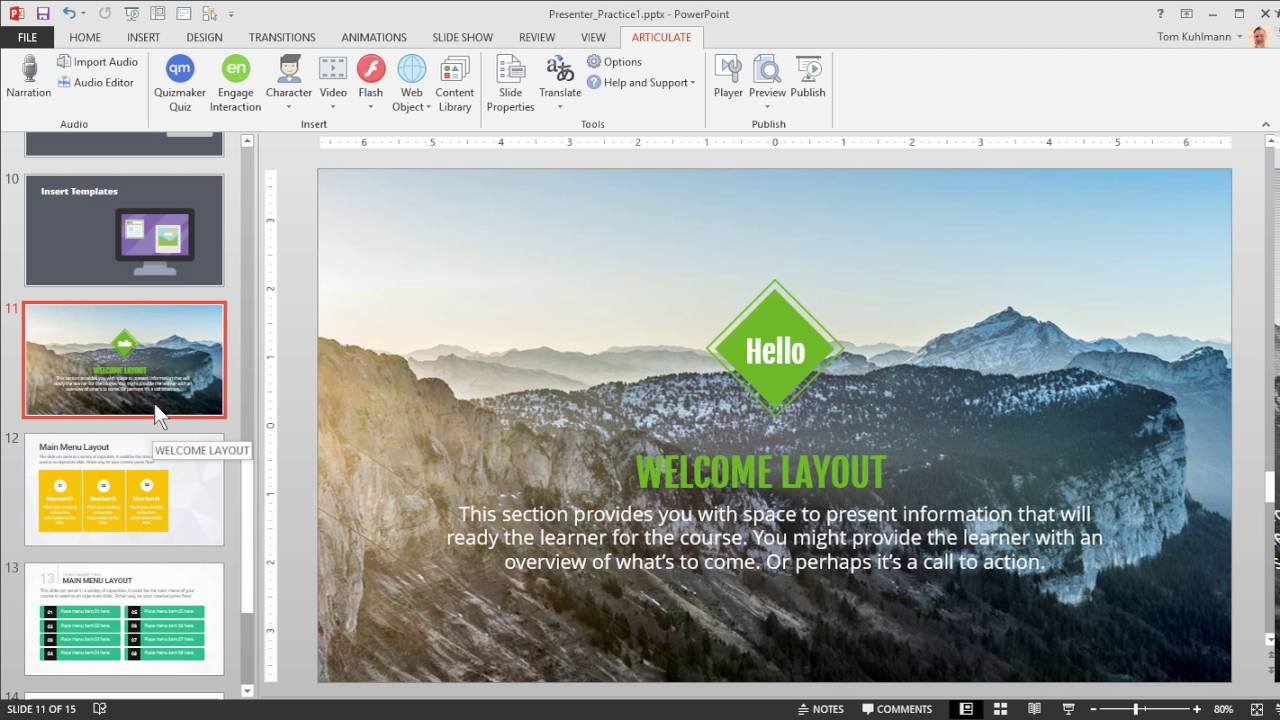Expand the Translate dropdown arrow
Viewport: 1280px width, 720px height.
click(560, 107)
